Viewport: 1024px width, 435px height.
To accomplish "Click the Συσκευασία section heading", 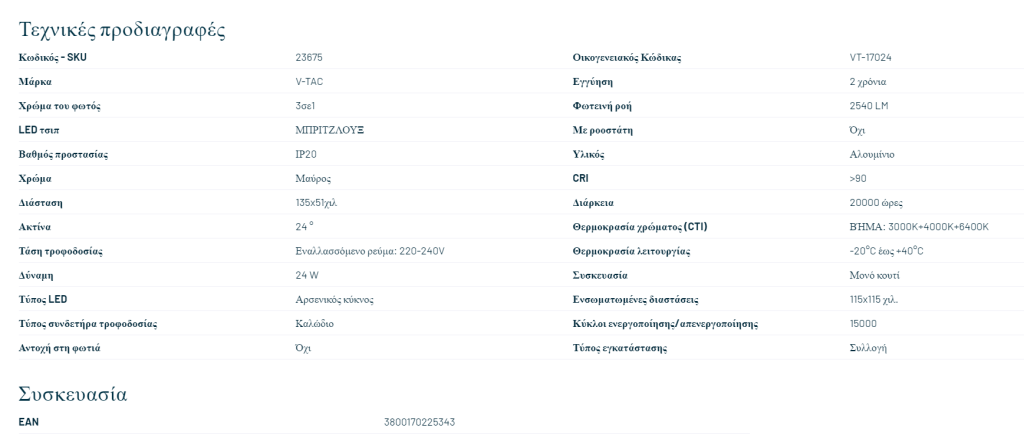I will coord(72,395).
